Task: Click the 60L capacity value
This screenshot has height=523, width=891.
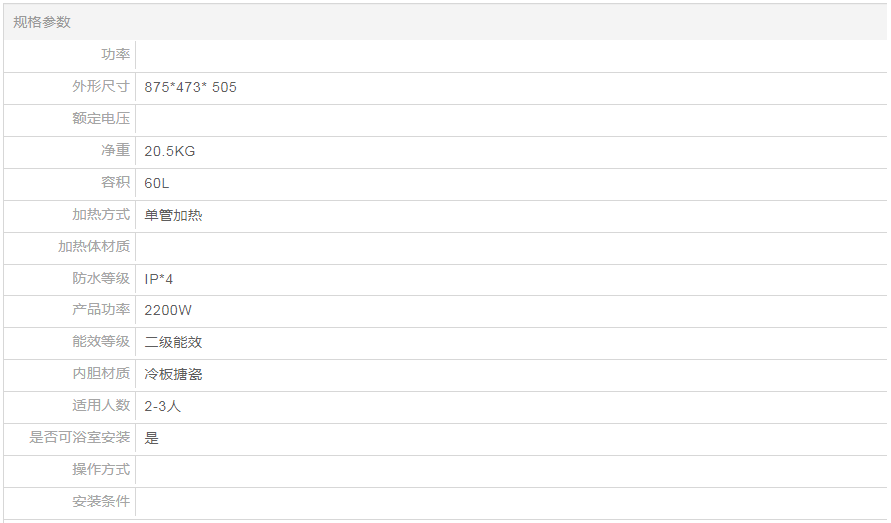Action: (157, 183)
